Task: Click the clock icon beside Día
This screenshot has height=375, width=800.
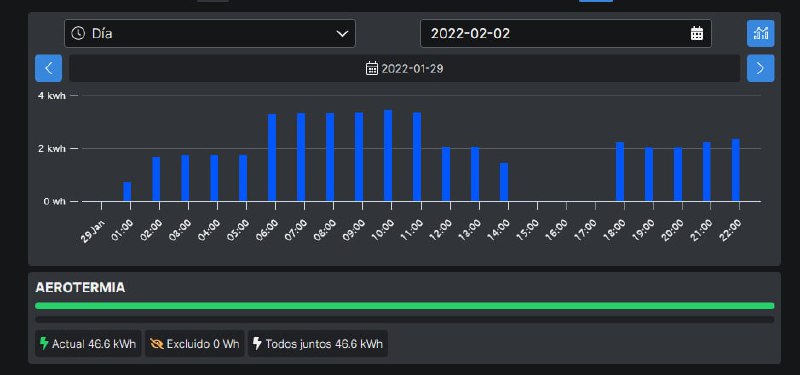Action: tap(78, 34)
